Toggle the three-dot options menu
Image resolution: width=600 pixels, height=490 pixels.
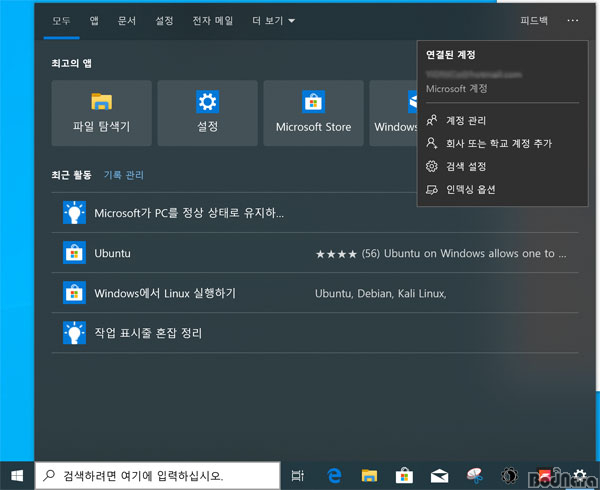[572, 21]
